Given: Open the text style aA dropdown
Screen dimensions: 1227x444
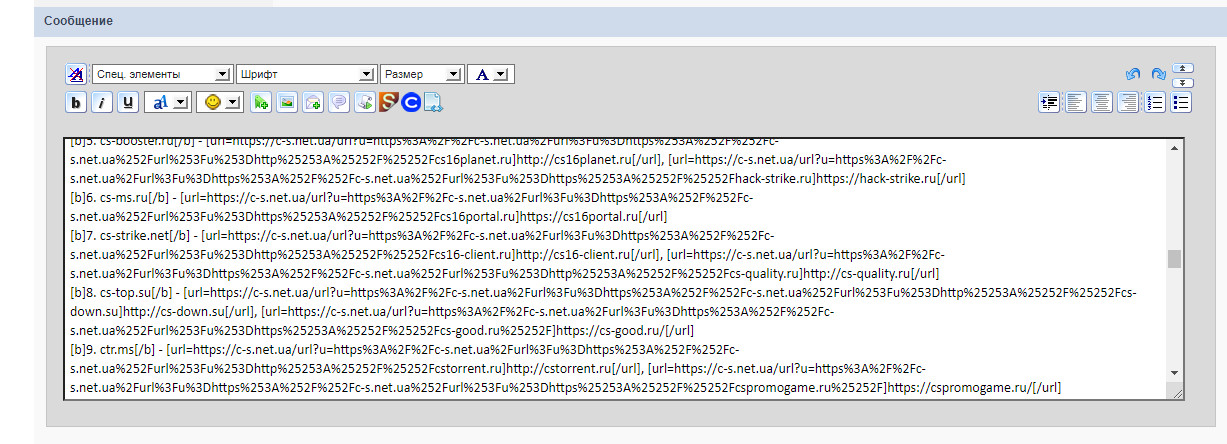Looking at the screenshot, I should pos(167,102).
